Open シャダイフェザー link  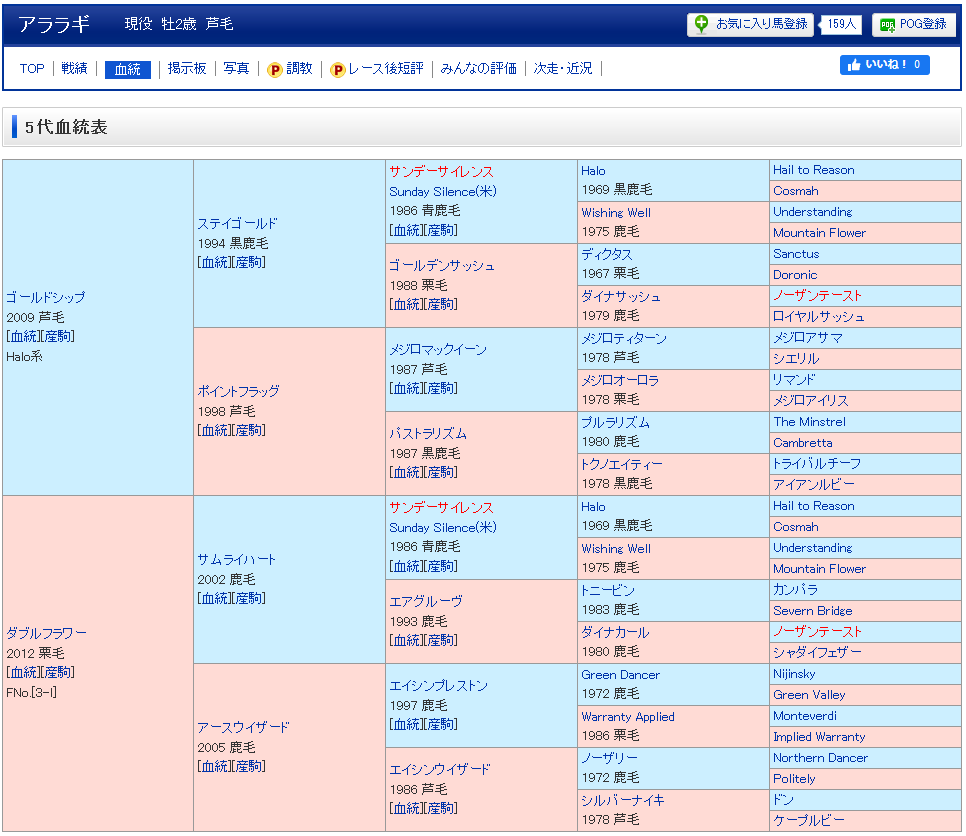point(818,652)
